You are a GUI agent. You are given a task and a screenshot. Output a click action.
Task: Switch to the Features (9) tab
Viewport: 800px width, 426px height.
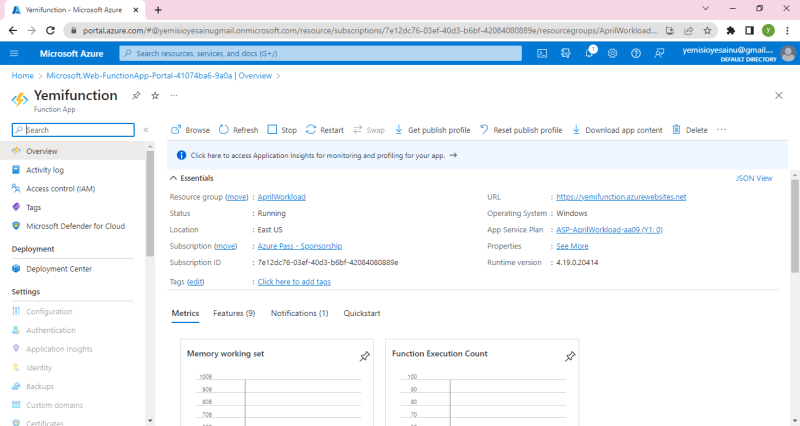click(234, 313)
